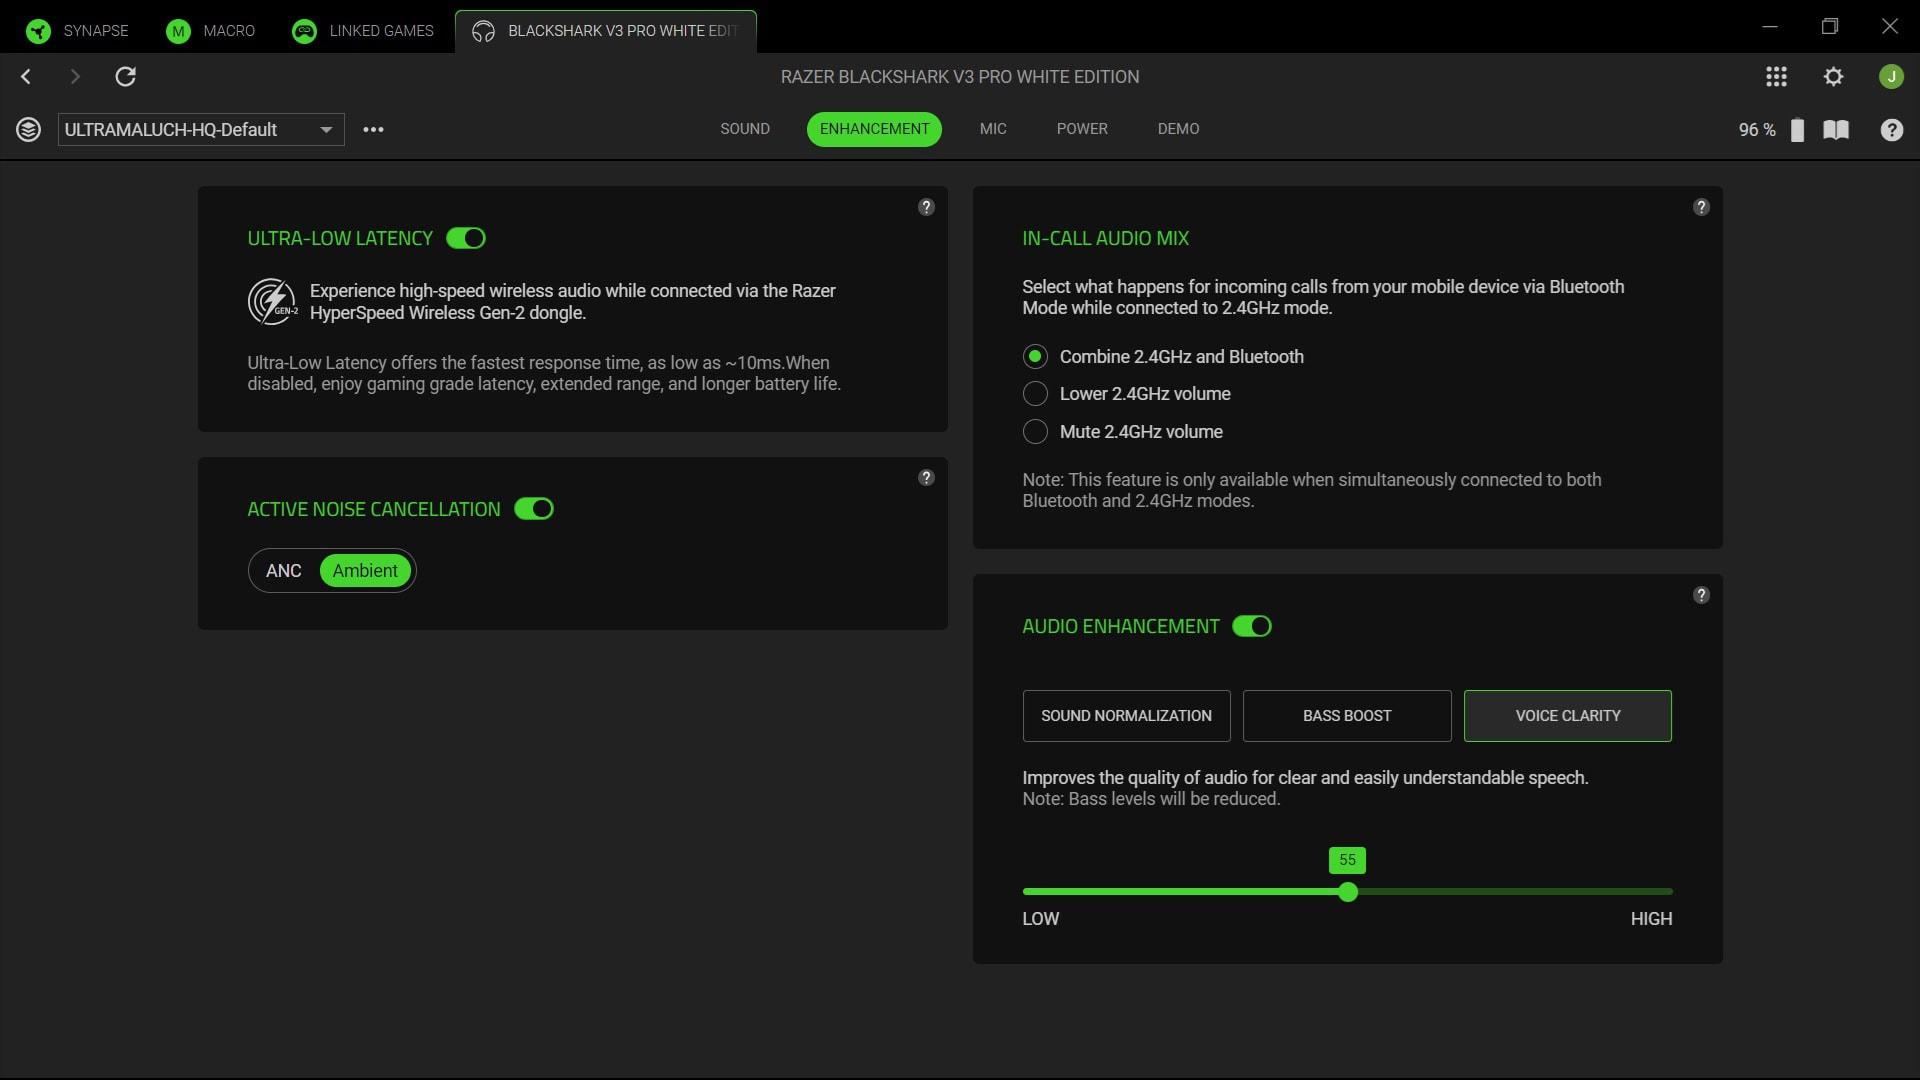Click the profile stack icon
The image size is (1920, 1080).
(29, 130)
